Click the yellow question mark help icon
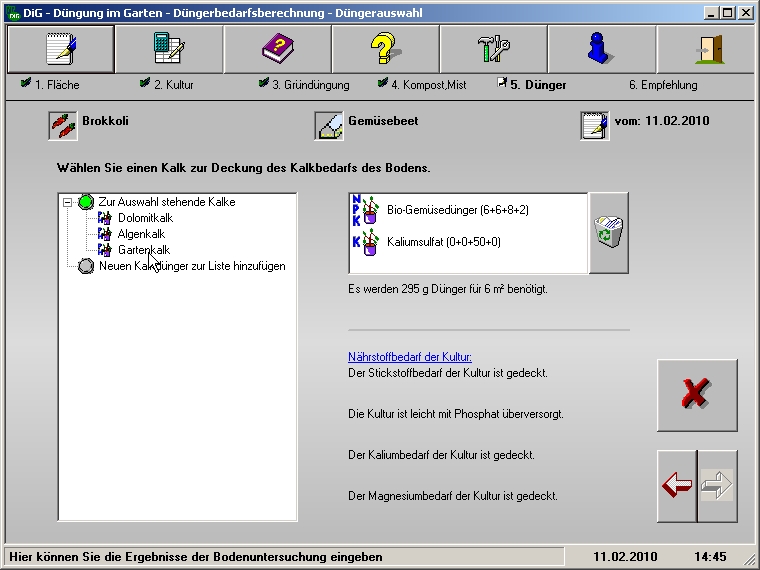The height and width of the screenshot is (570, 760). (x=385, y=49)
